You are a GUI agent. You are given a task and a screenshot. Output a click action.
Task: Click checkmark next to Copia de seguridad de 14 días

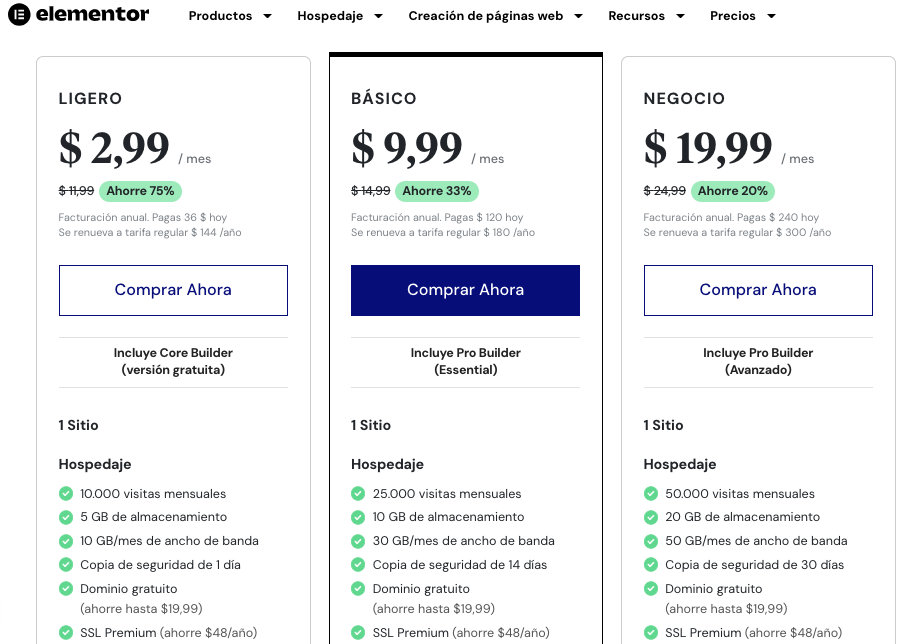[358, 565]
